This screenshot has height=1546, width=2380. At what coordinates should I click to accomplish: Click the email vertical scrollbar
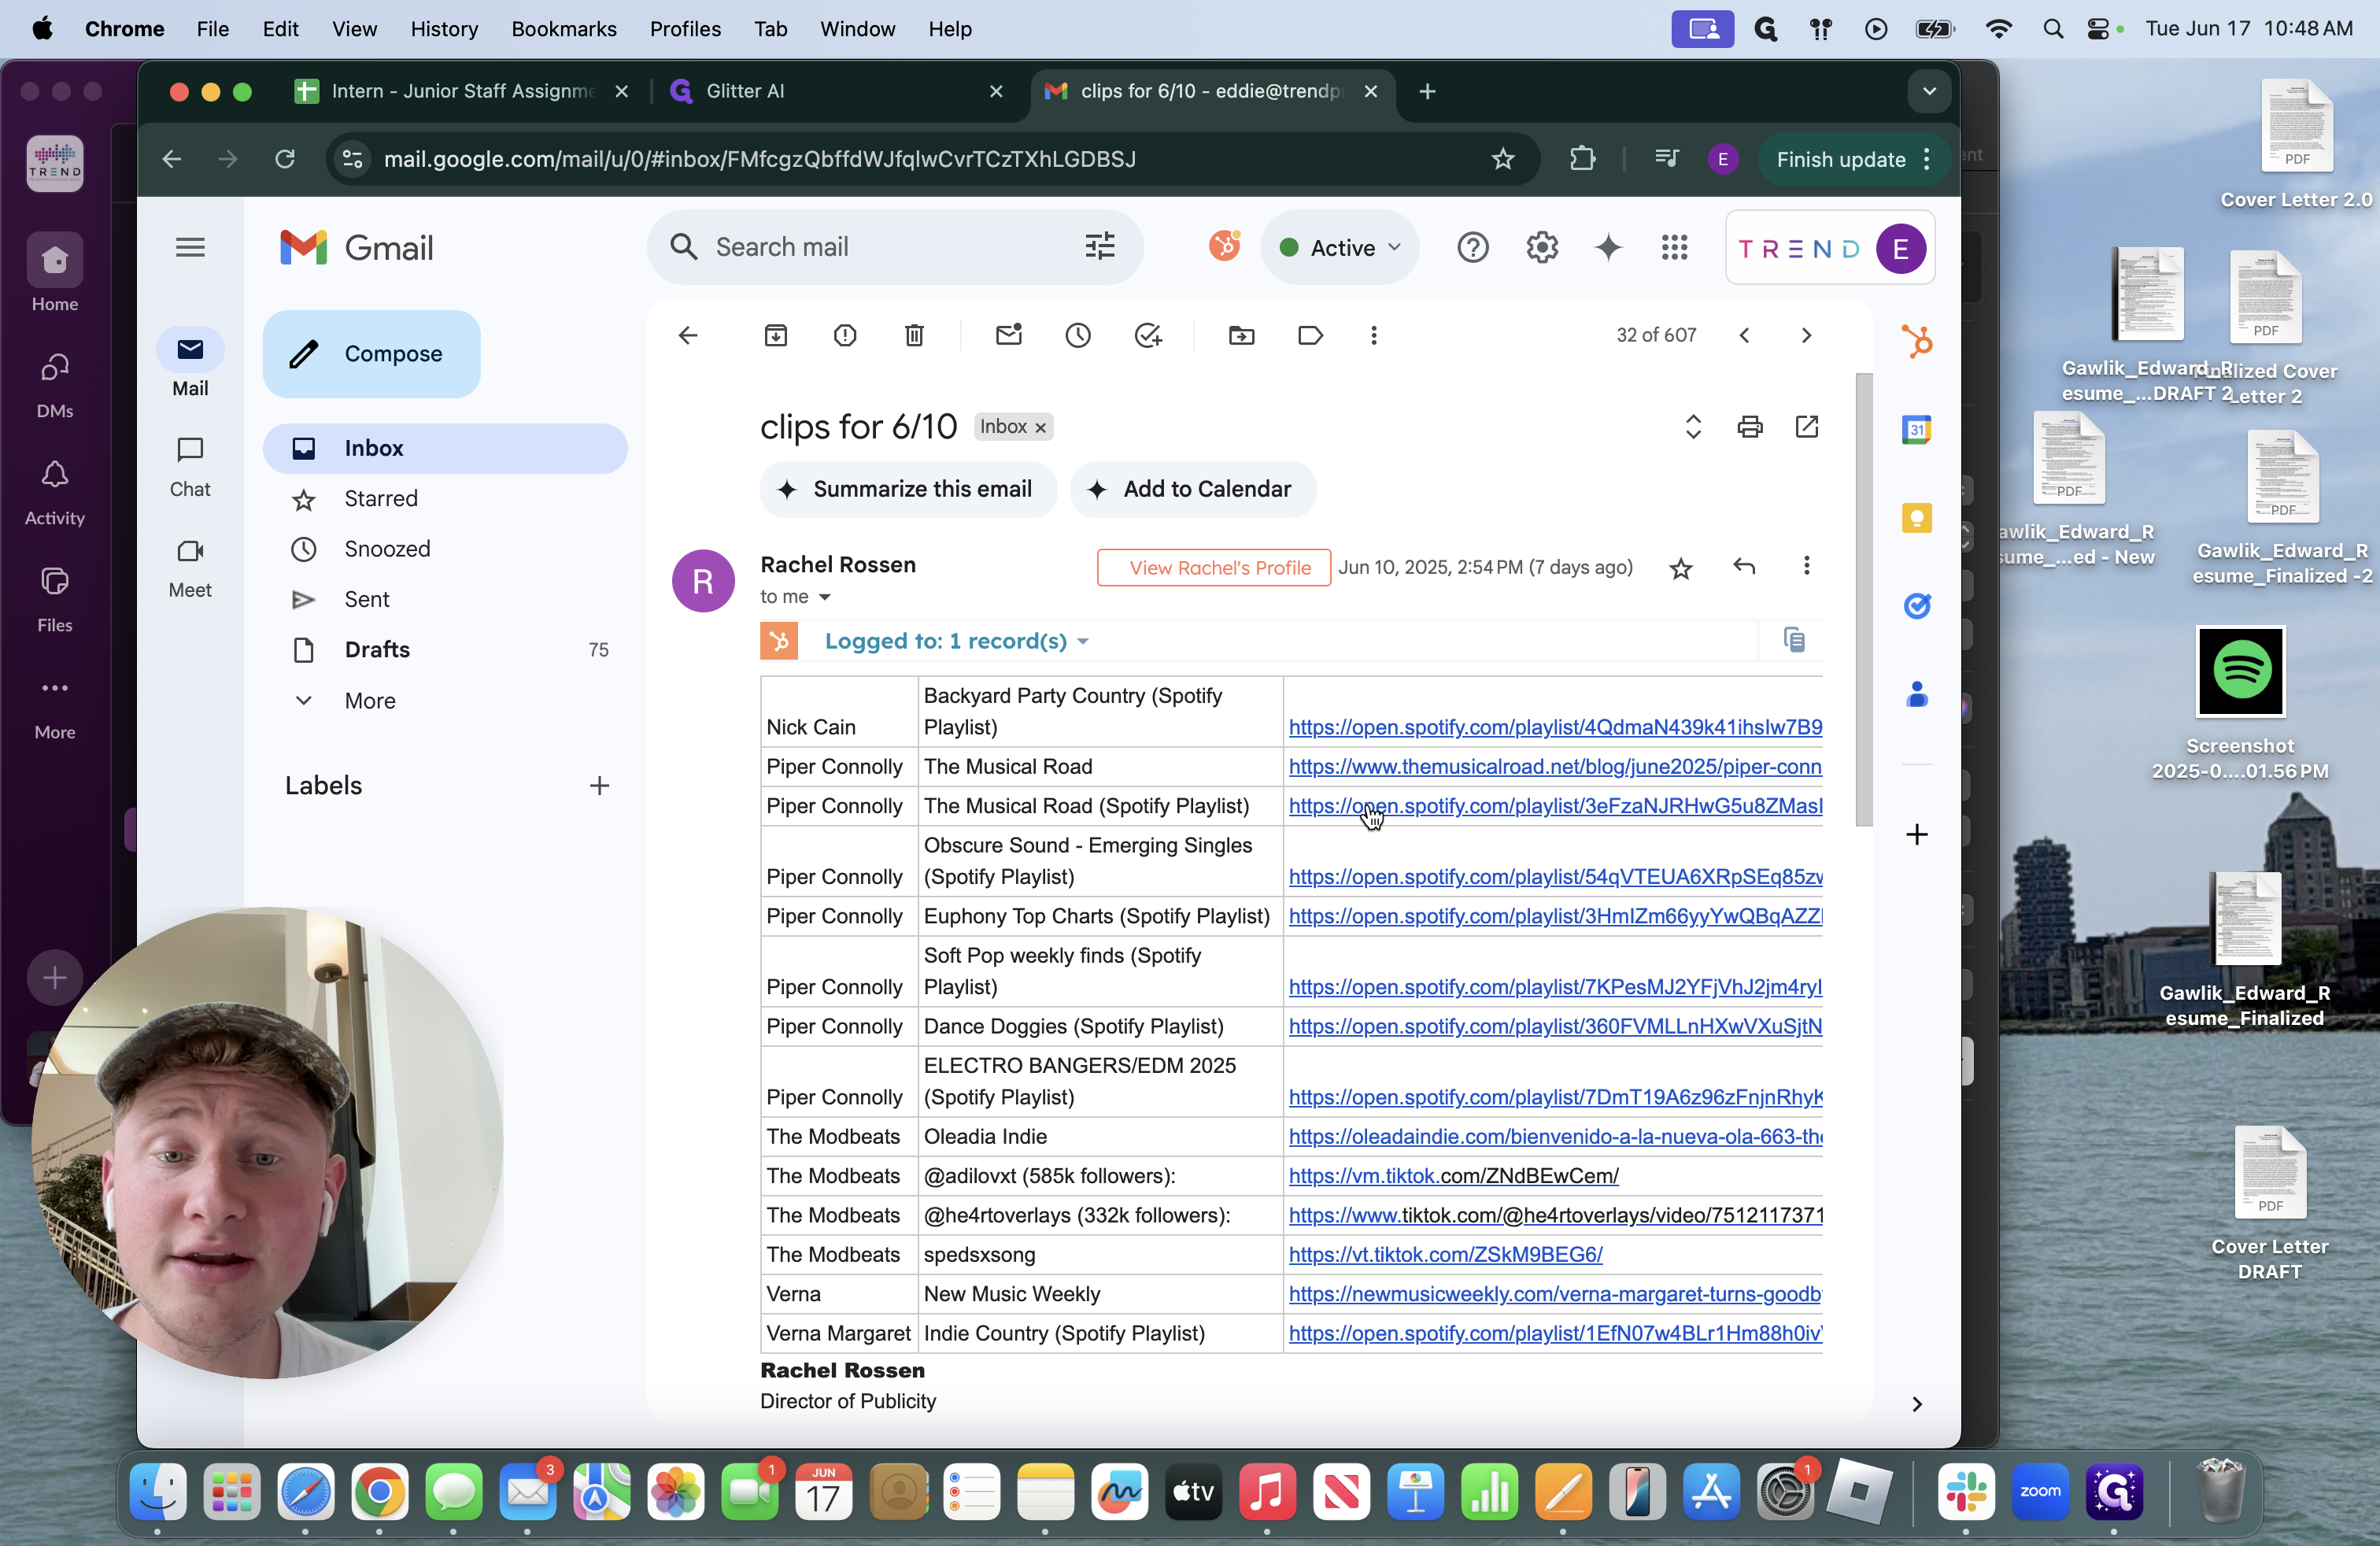(x=1863, y=600)
